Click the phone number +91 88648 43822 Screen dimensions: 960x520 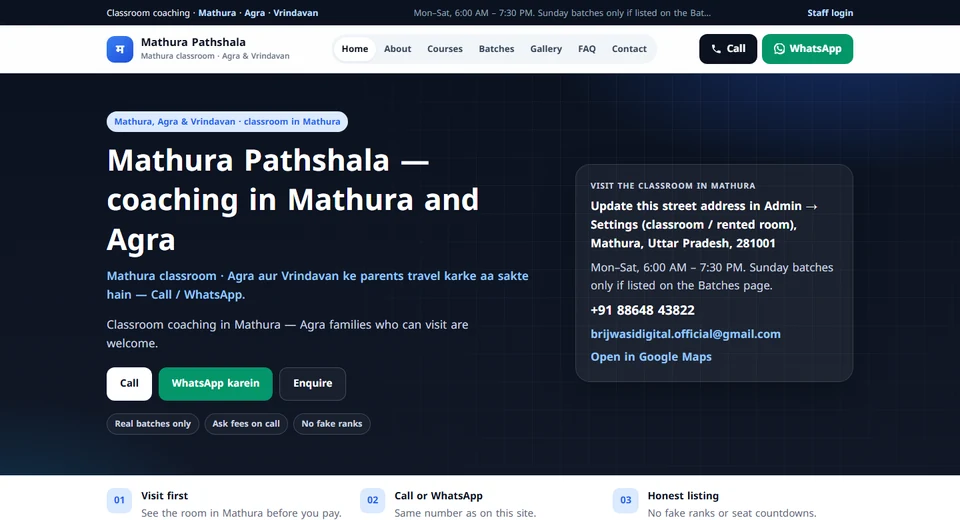click(x=642, y=310)
